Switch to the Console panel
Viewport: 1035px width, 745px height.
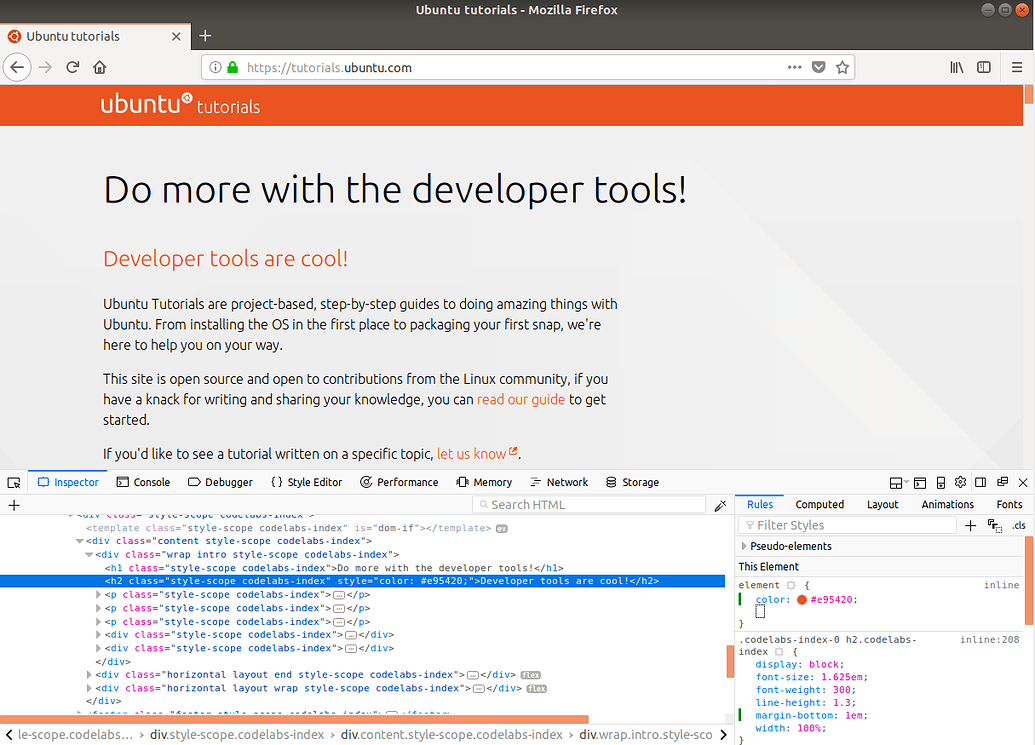pos(143,482)
